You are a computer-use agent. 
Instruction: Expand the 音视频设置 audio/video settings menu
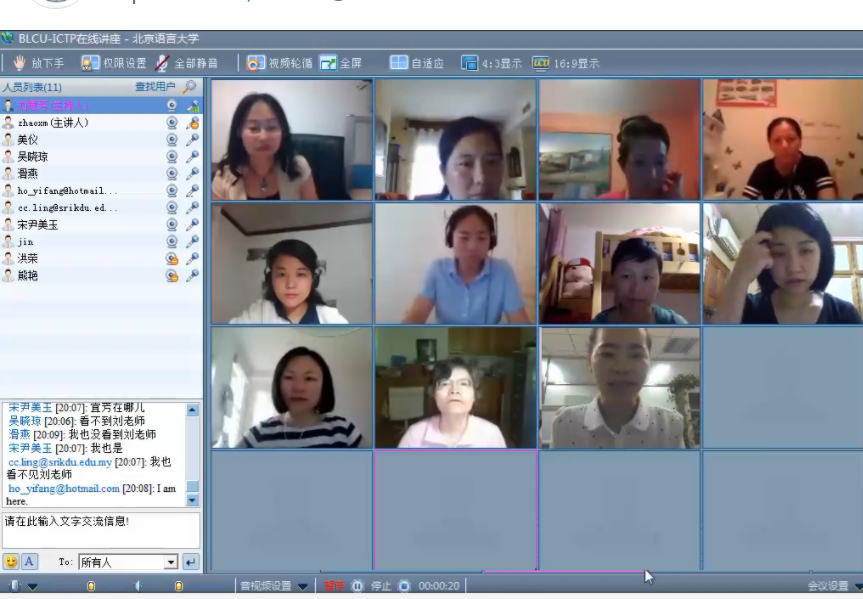point(302,586)
